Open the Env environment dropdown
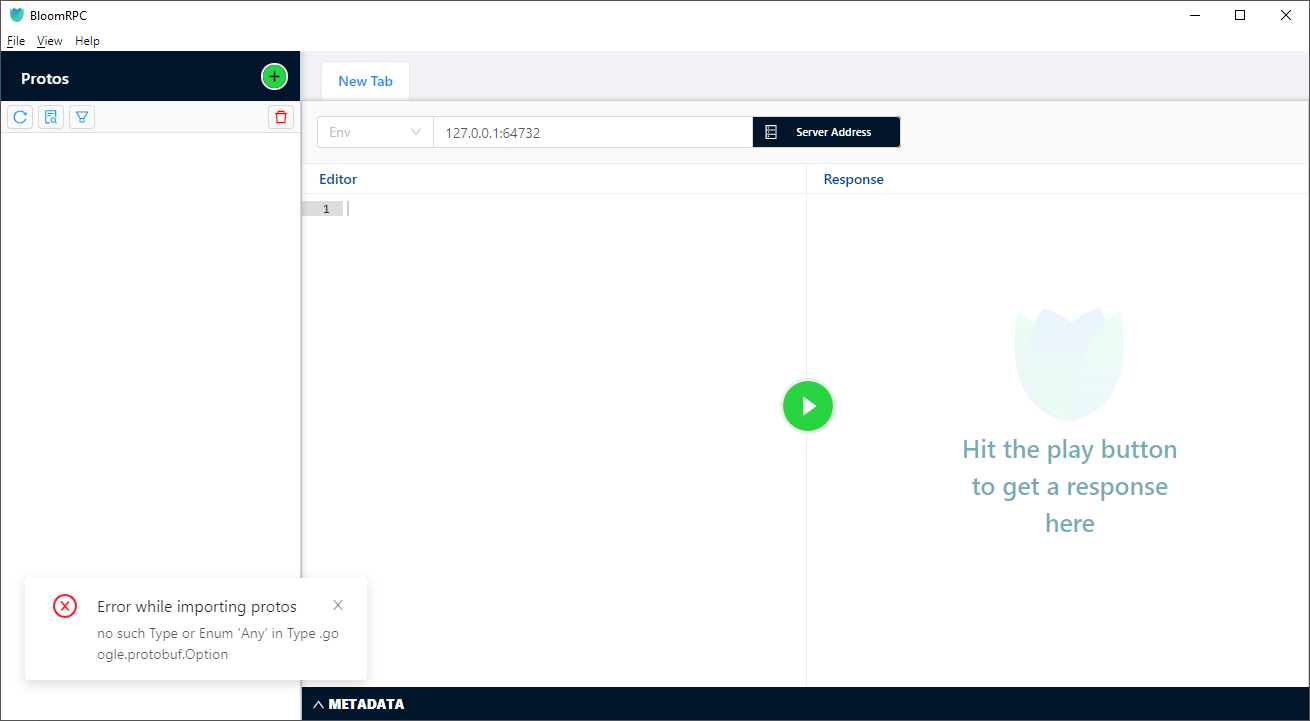 pyautogui.click(x=375, y=132)
